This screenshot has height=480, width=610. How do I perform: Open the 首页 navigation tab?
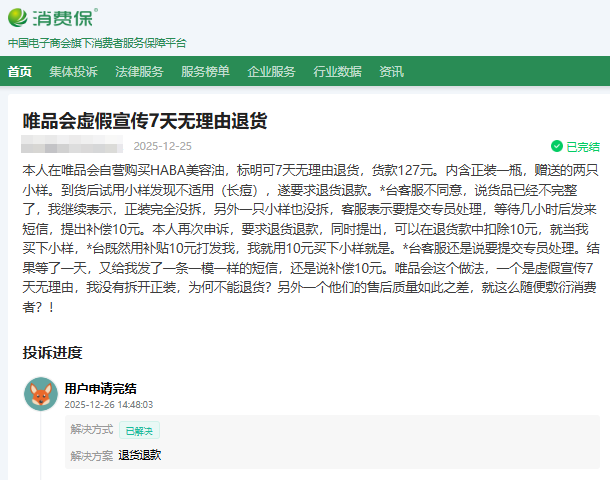(20, 72)
